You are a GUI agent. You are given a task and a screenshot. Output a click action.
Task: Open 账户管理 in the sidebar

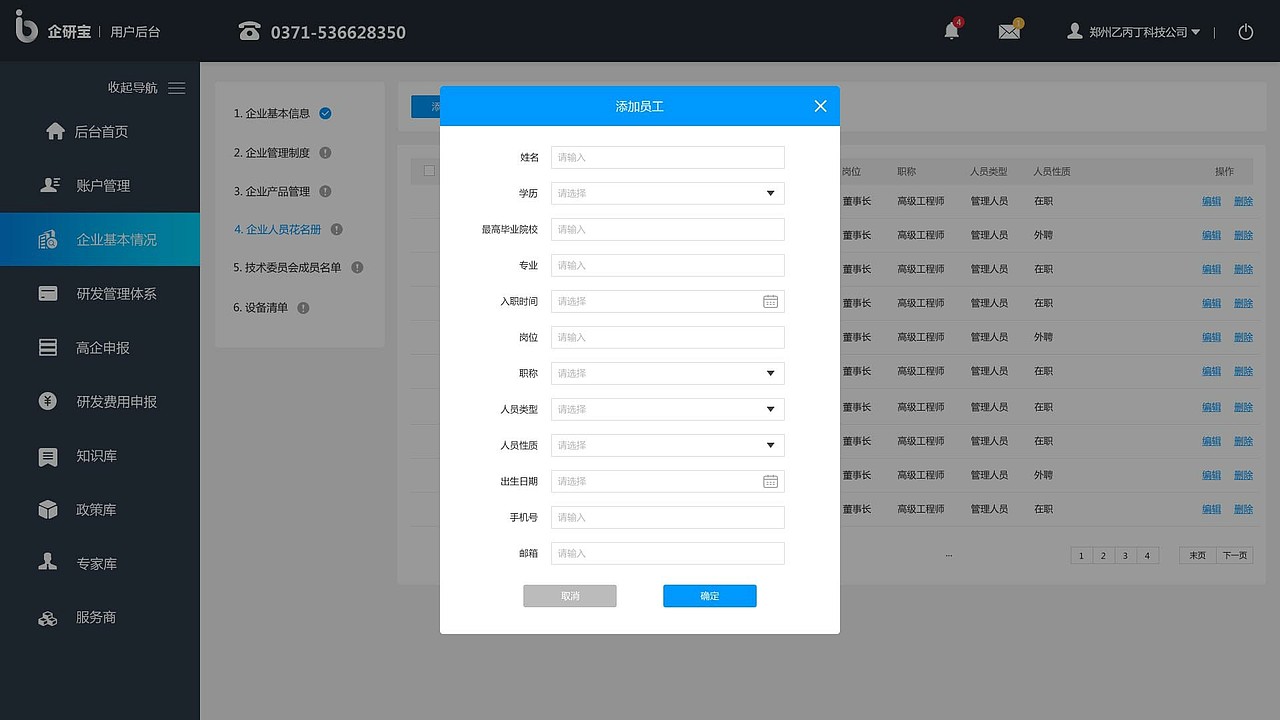[x=100, y=185]
